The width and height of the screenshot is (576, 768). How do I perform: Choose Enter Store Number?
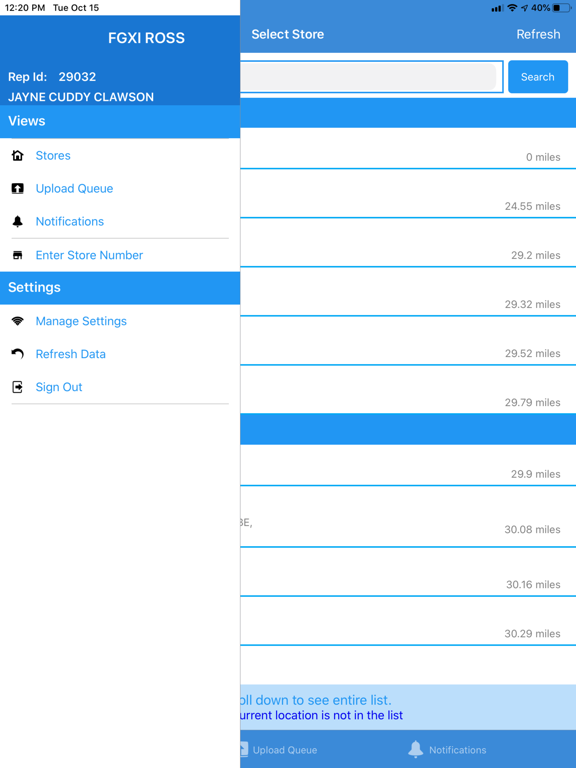click(120, 255)
